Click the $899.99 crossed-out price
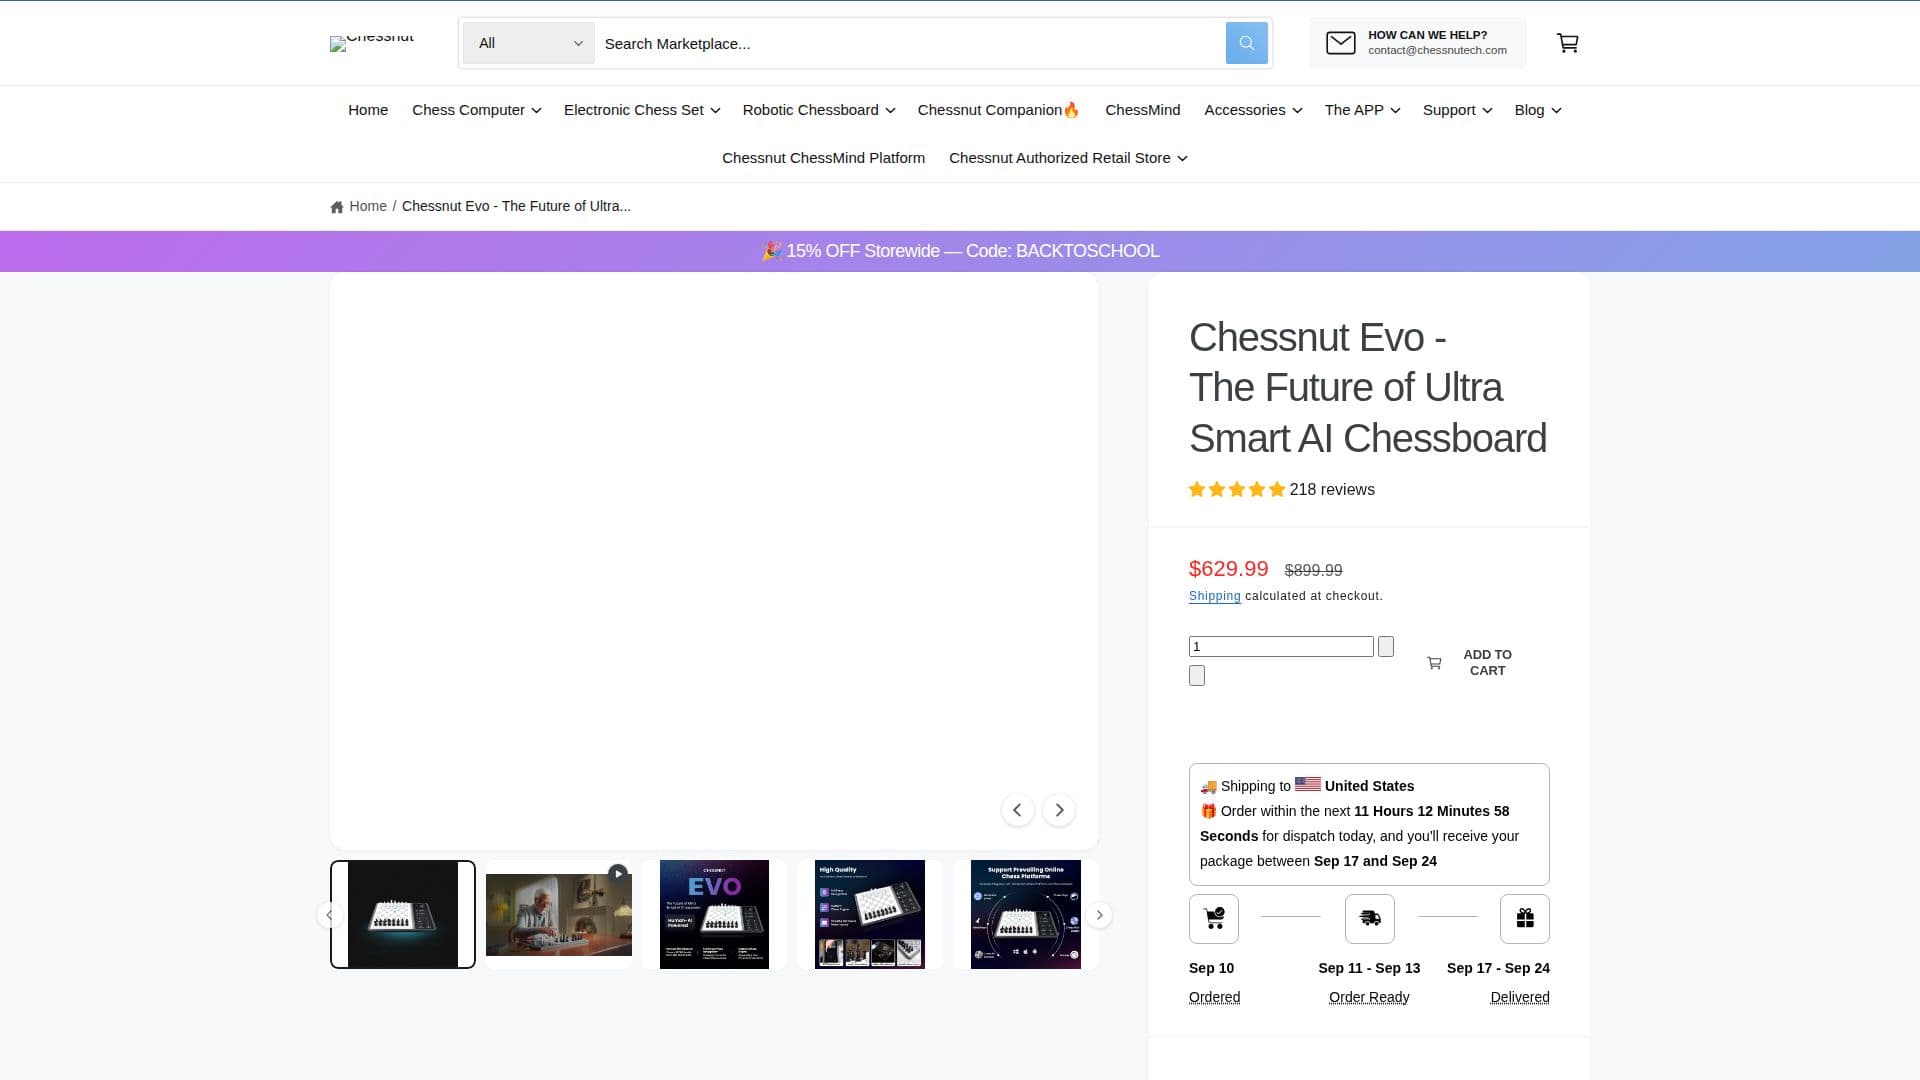 click(1313, 570)
